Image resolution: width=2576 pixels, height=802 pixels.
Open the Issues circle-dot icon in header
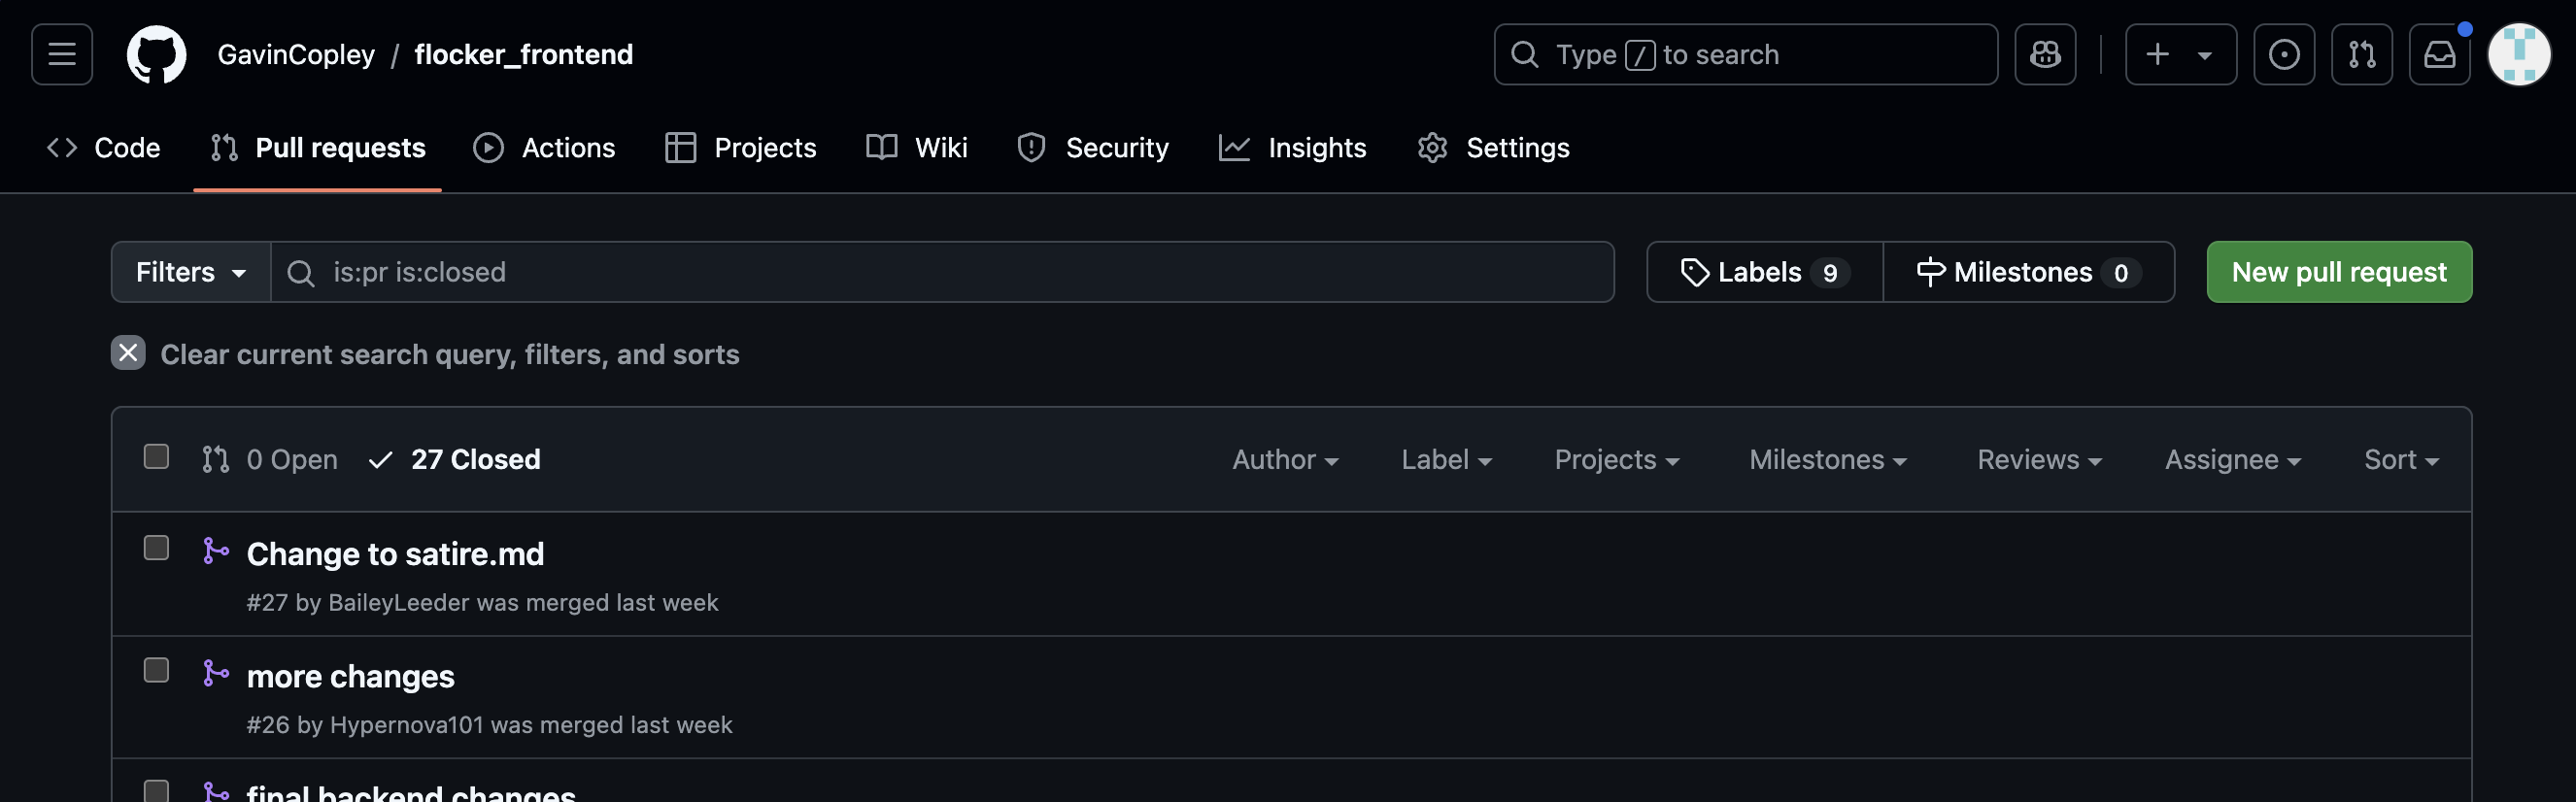[x=2284, y=54]
